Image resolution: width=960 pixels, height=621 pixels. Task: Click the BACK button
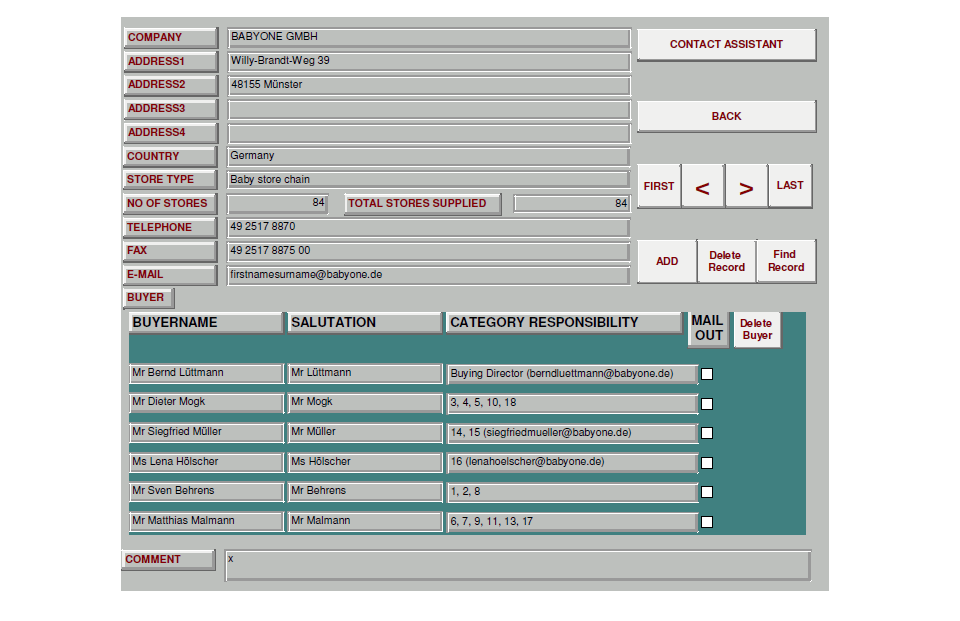tap(726, 116)
